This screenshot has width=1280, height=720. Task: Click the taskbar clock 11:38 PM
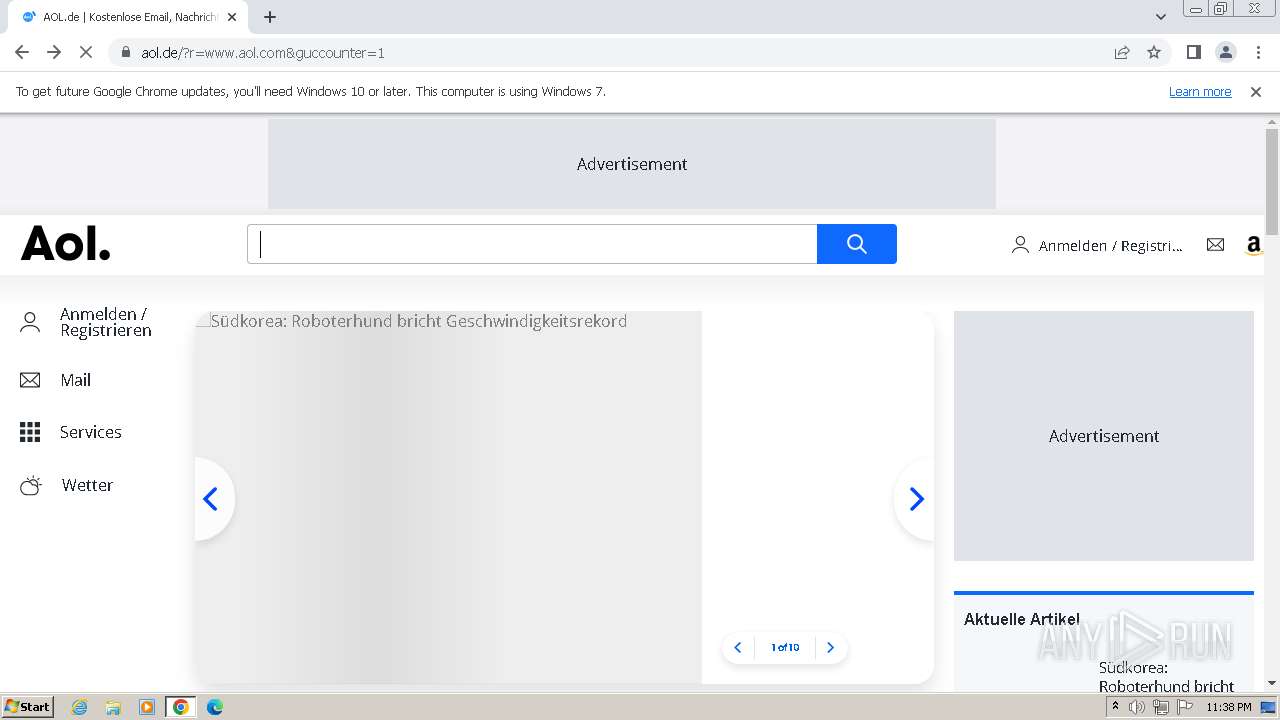tap(1229, 707)
